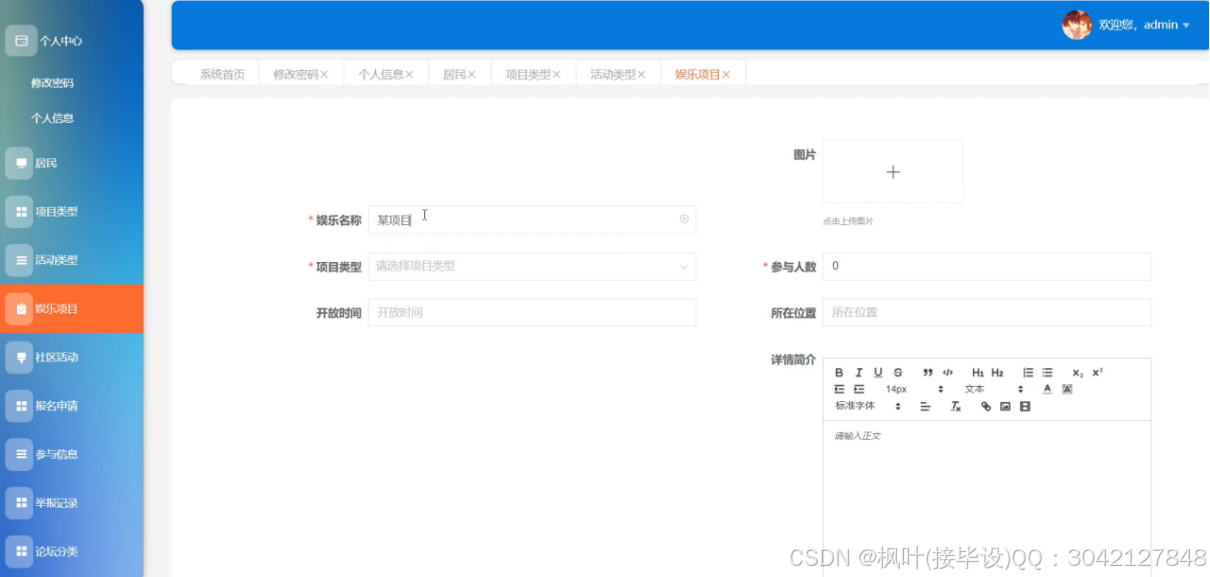Screen dimensions: 1210x577
Task: Insert a blockquote in the editor
Action: pos(928,372)
